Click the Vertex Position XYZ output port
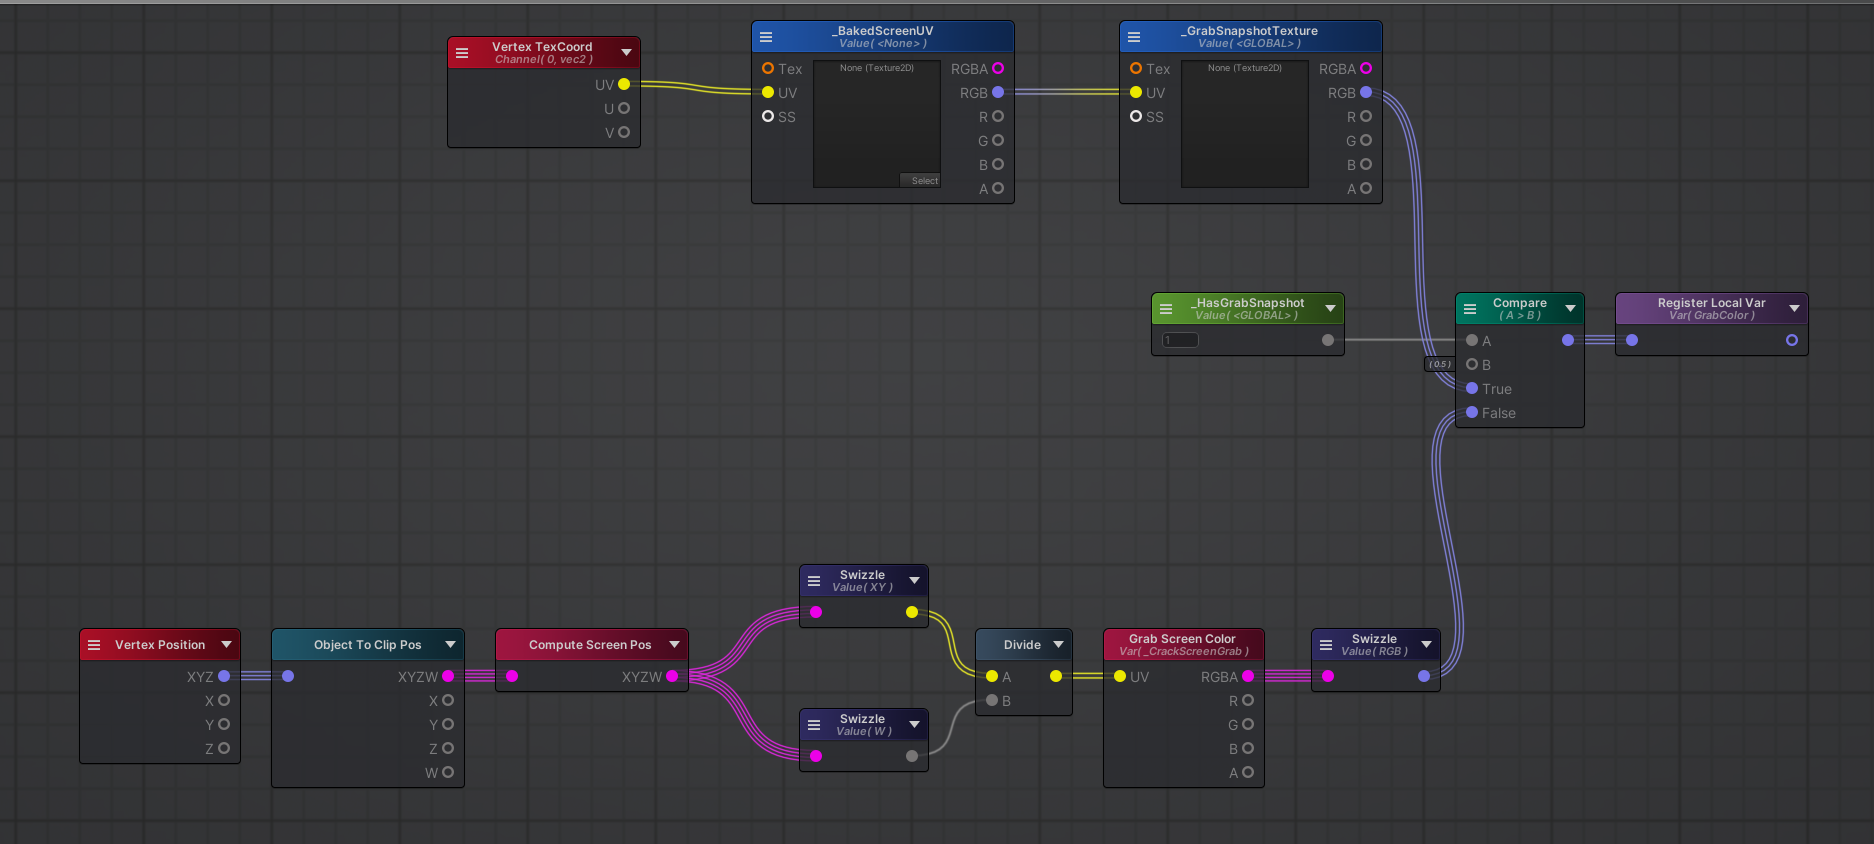The width and height of the screenshot is (1874, 844). (224, 676)
